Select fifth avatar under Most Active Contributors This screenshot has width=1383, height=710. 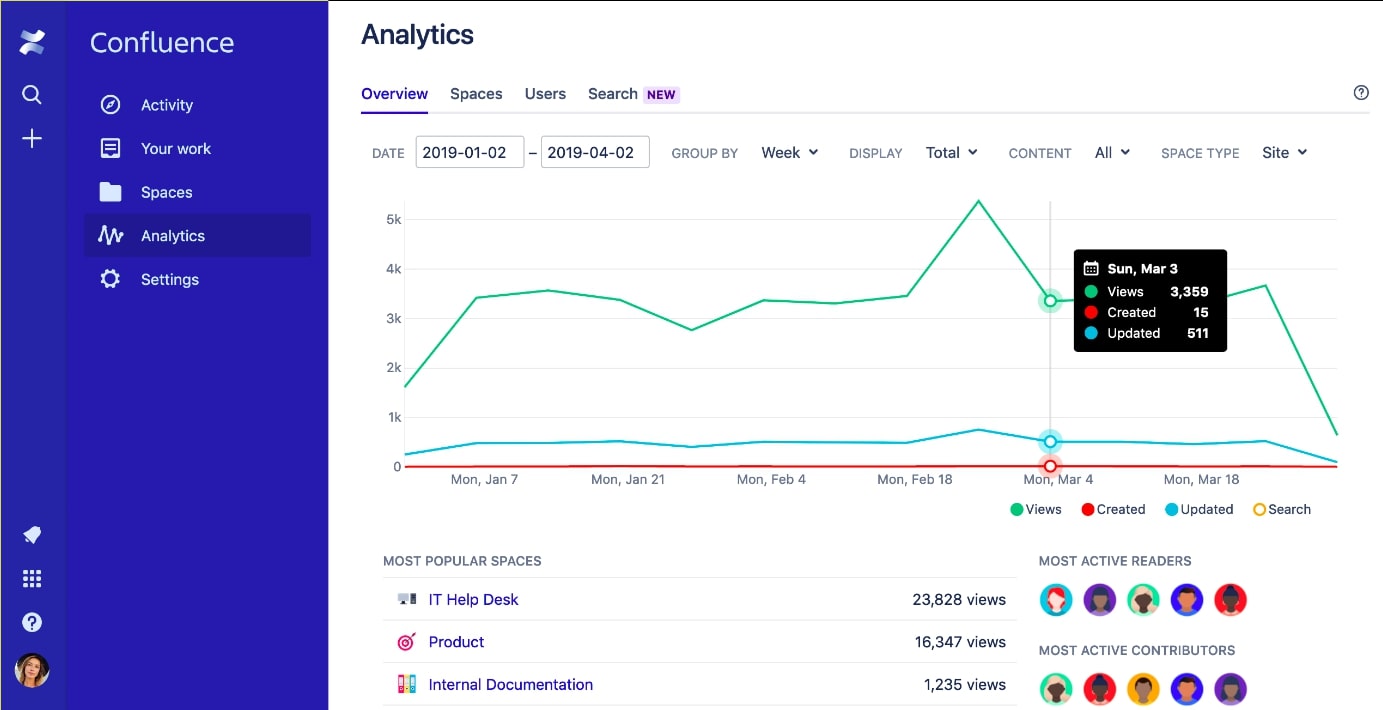[1231, 689]
